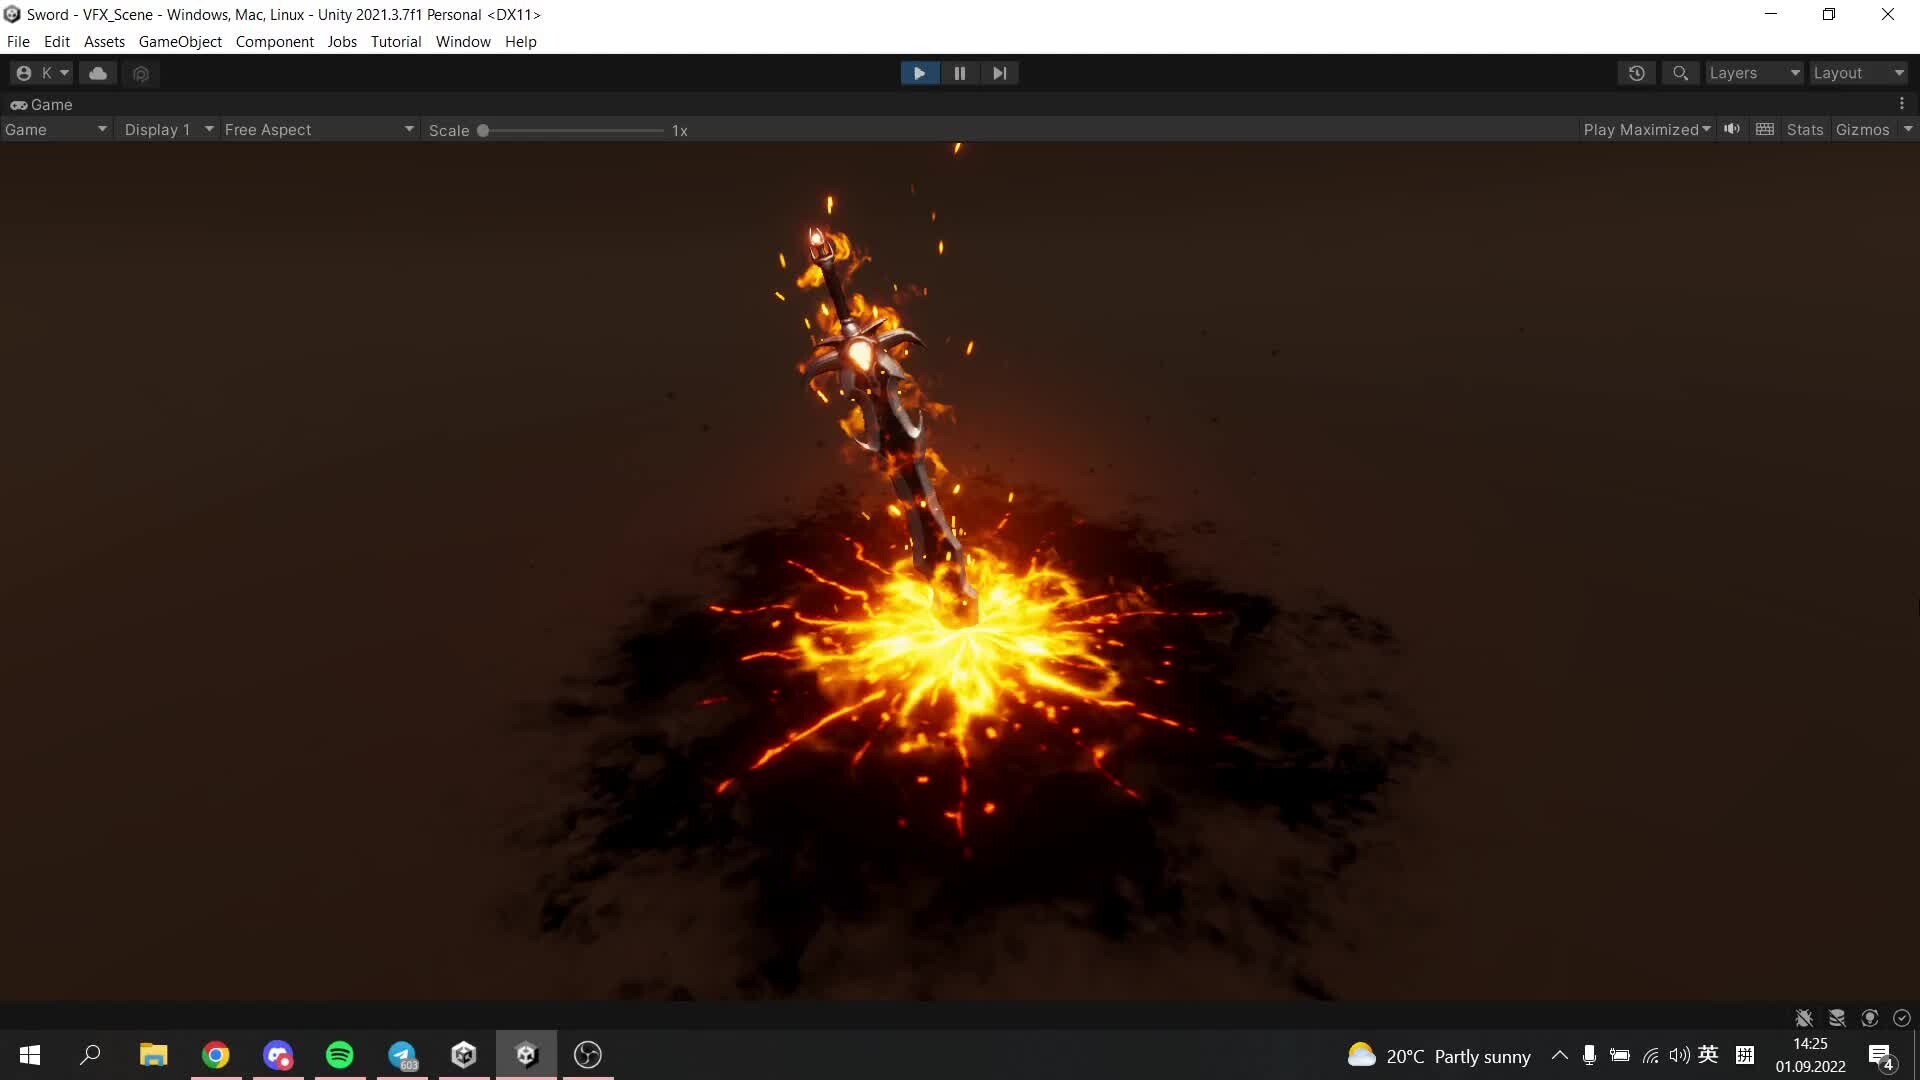This screenshot has height=1080, width=1920.
Task: Open the Gizmos dropdown
Action: 1872,129
